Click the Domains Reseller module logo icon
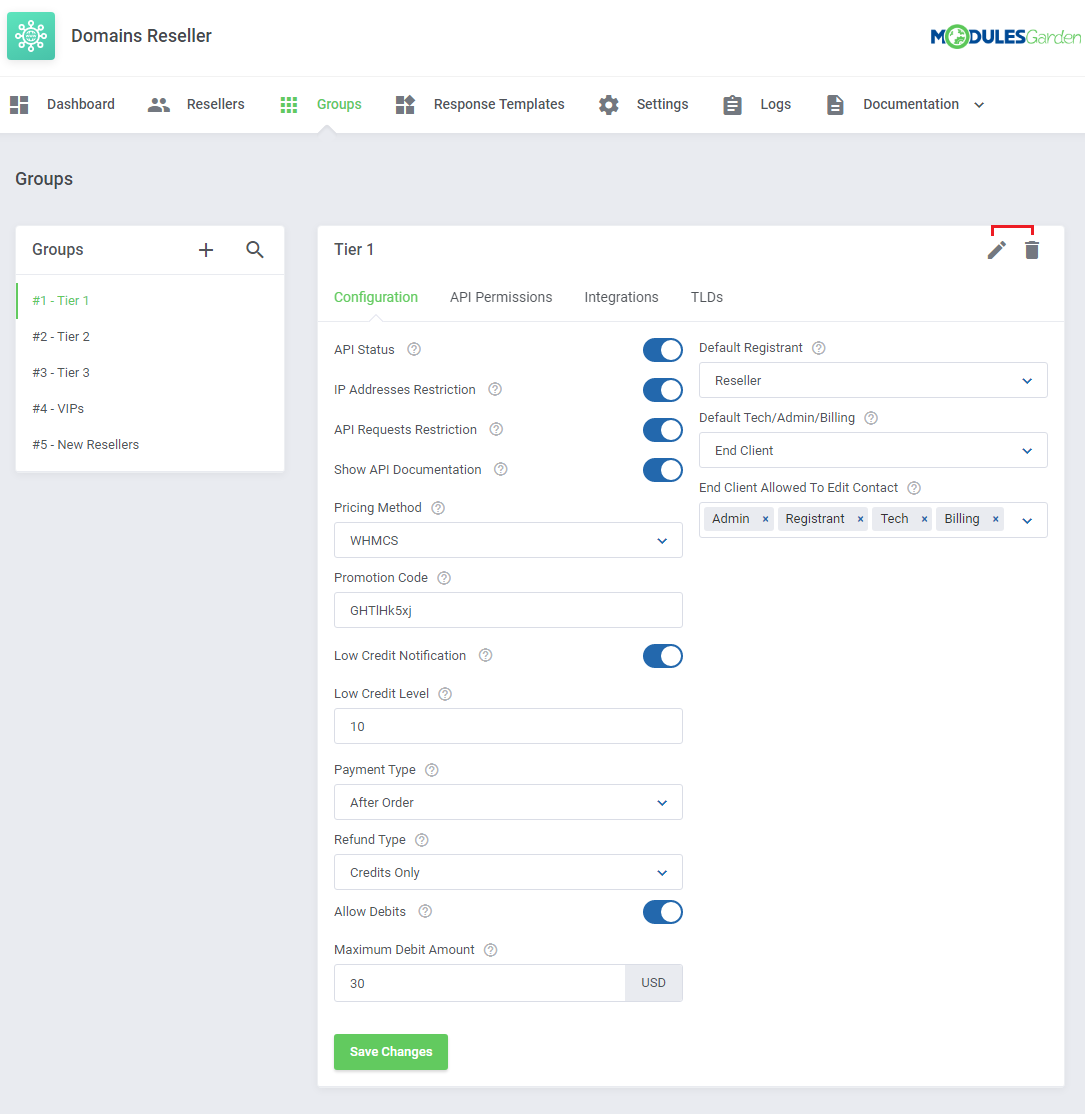The width and height of the screenshot is (1085, 1114). click(31, 36)
